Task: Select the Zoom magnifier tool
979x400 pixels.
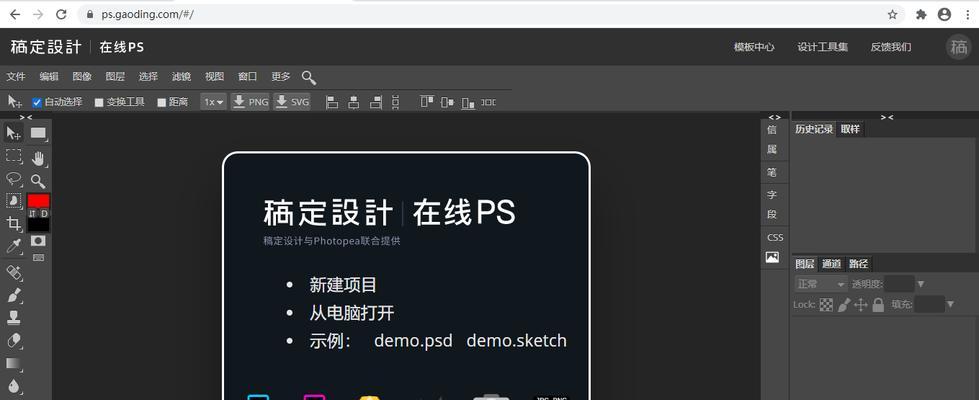Action: [38, 182]
